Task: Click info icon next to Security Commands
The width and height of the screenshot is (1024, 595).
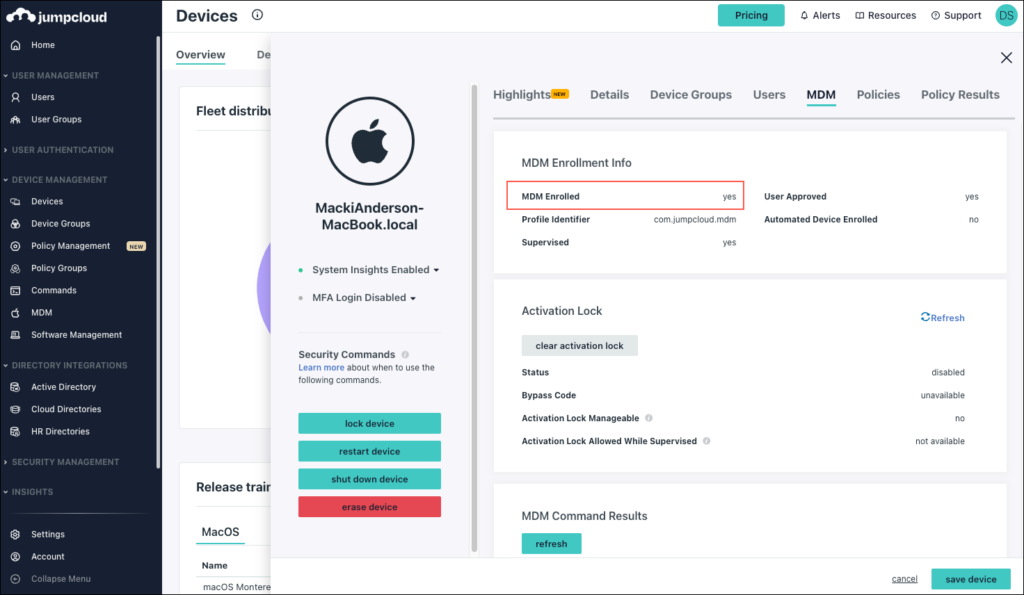Action: click(405, 355)
